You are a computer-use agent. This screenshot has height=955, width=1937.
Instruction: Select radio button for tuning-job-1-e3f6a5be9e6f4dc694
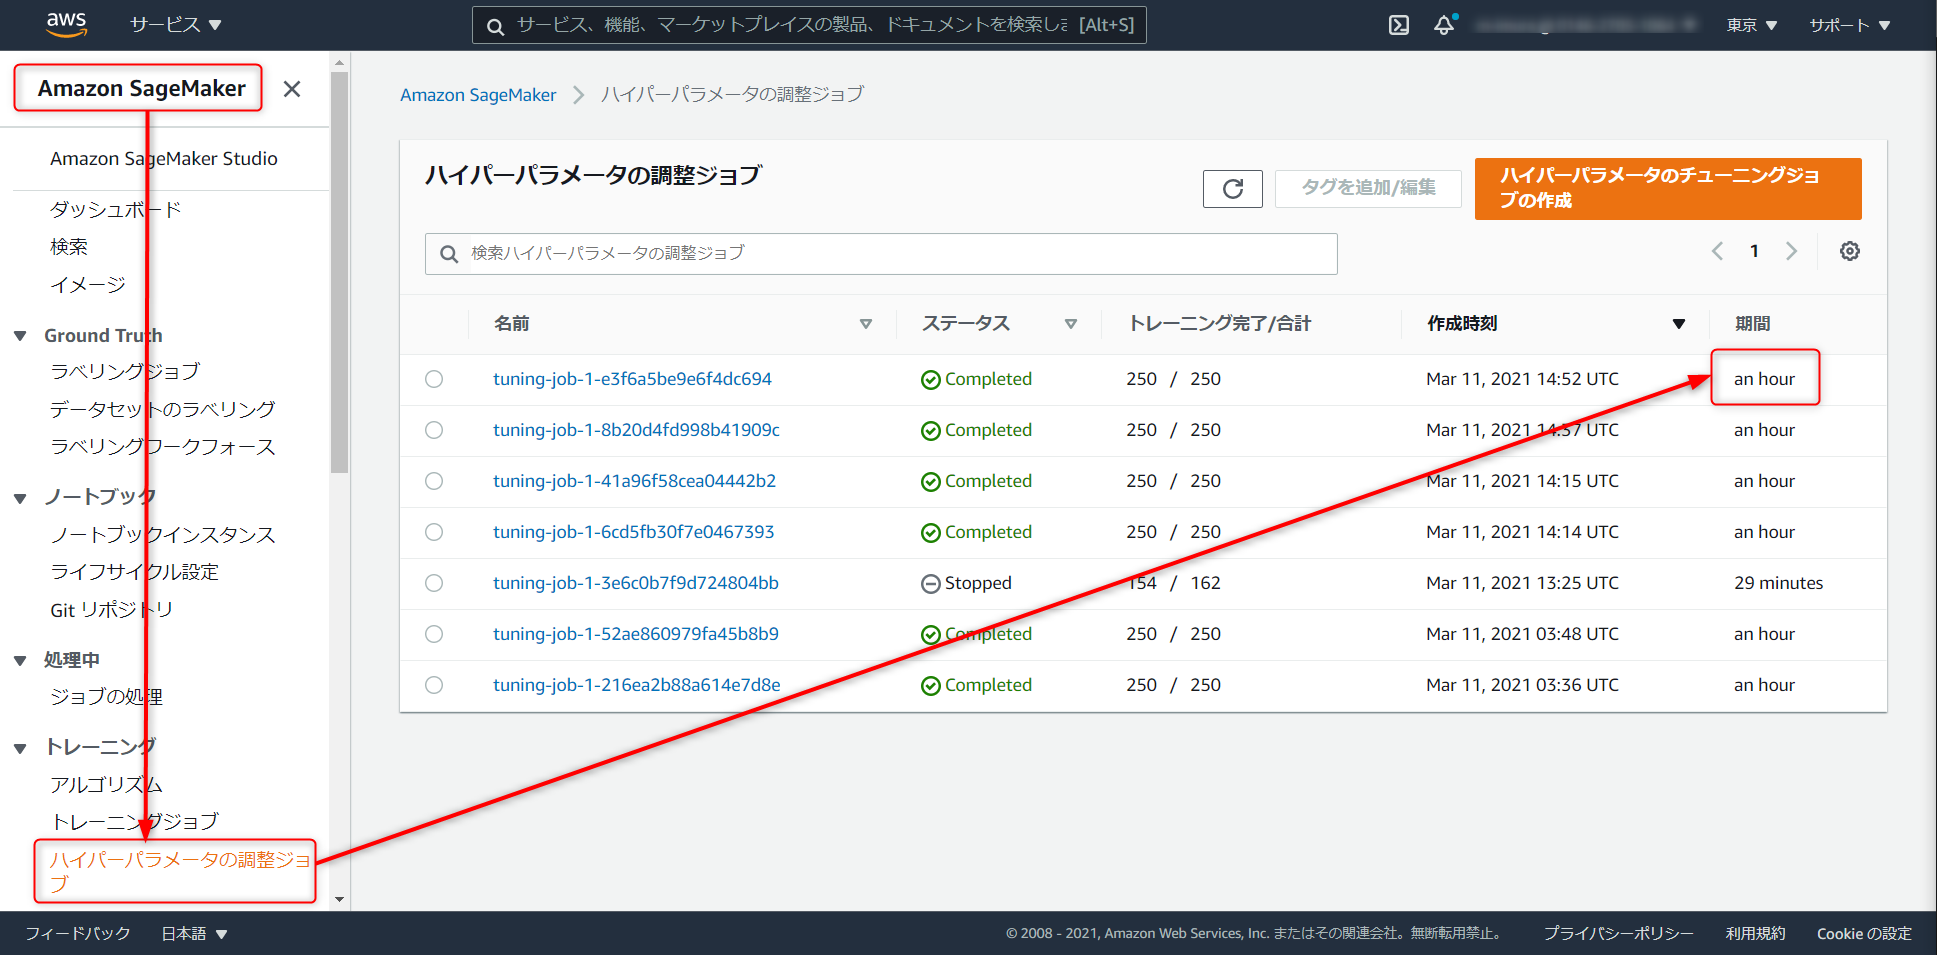[434, 379]
